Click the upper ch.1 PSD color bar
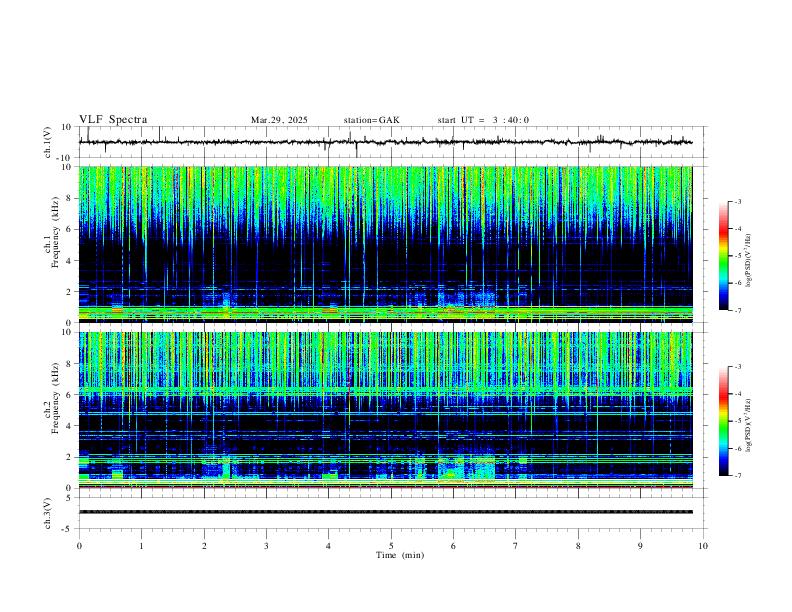This screenshot has height=612, width=792. [x=723, y=256]
